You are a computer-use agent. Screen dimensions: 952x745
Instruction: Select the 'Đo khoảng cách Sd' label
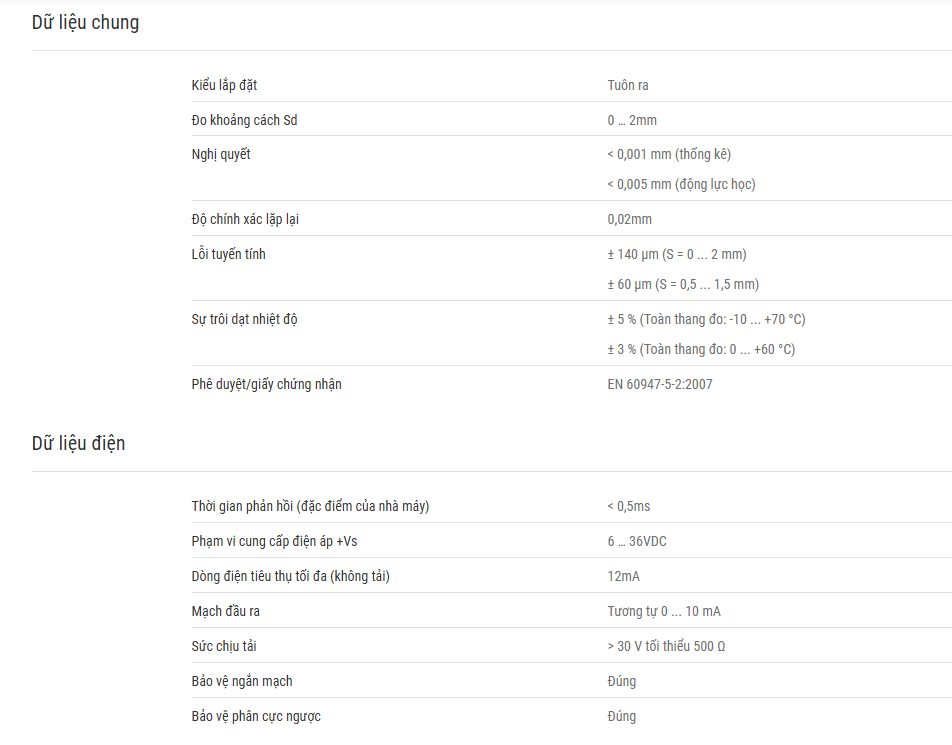tap(244, 120)
